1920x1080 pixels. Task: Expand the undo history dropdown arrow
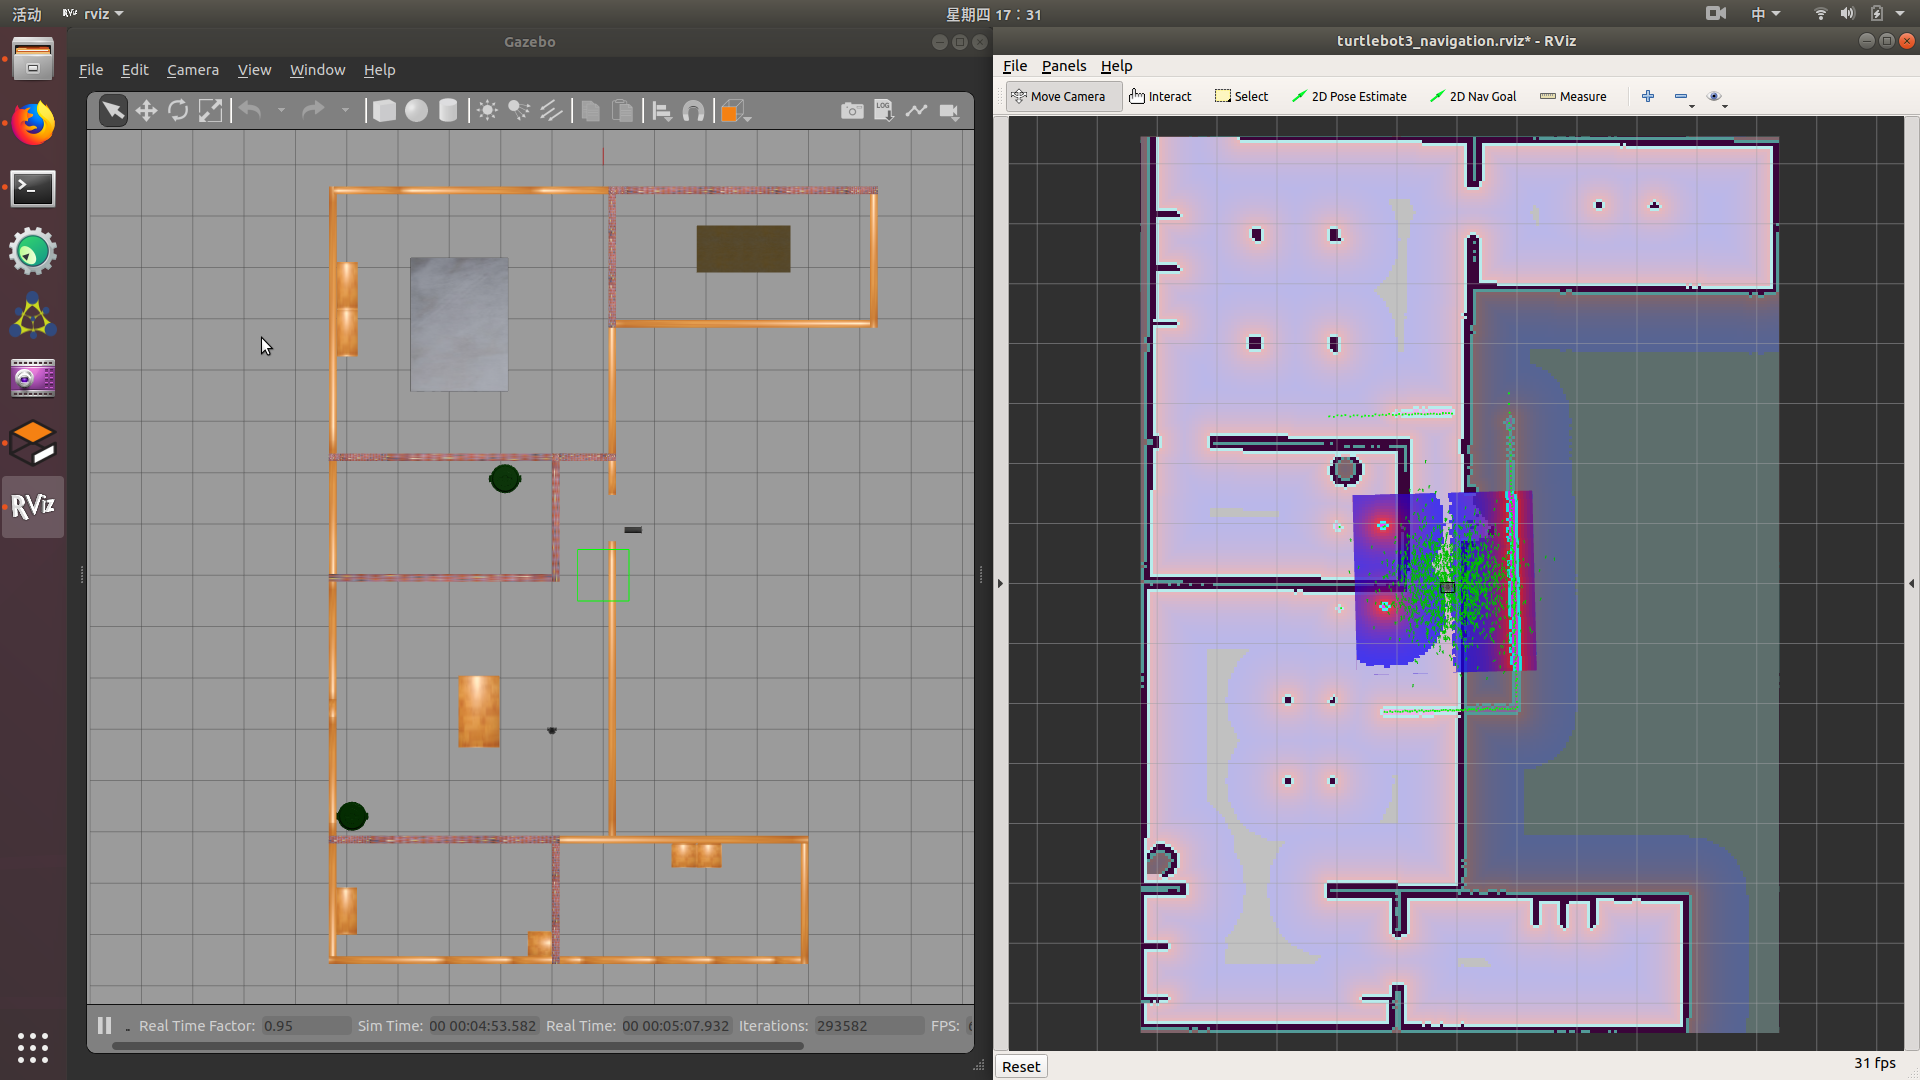(281, 111)
